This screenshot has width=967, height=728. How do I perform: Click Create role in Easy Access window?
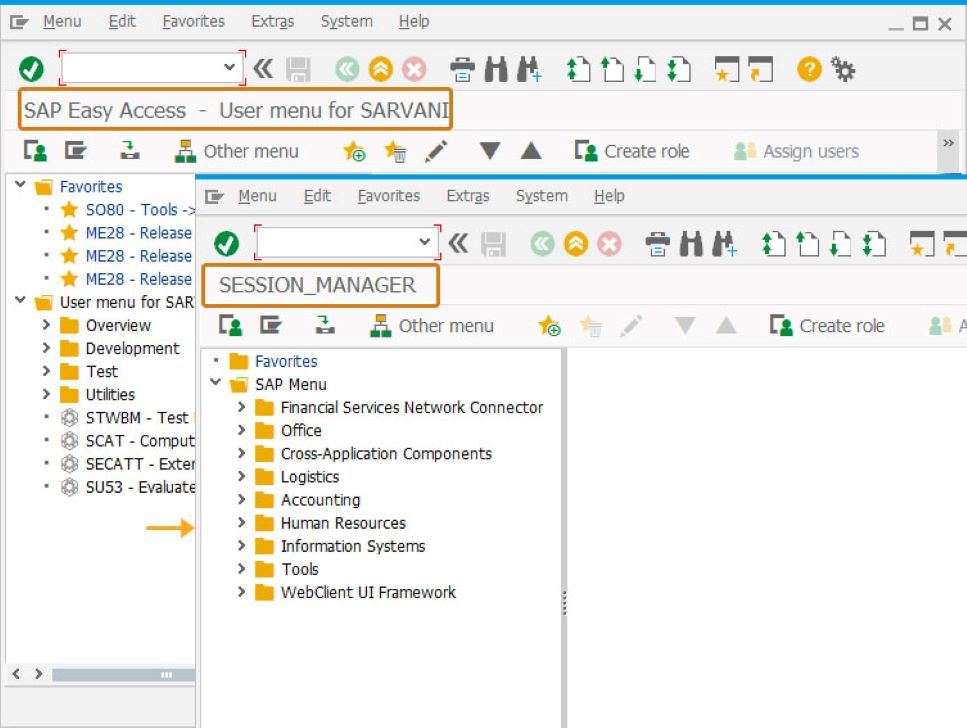[632, 151]
